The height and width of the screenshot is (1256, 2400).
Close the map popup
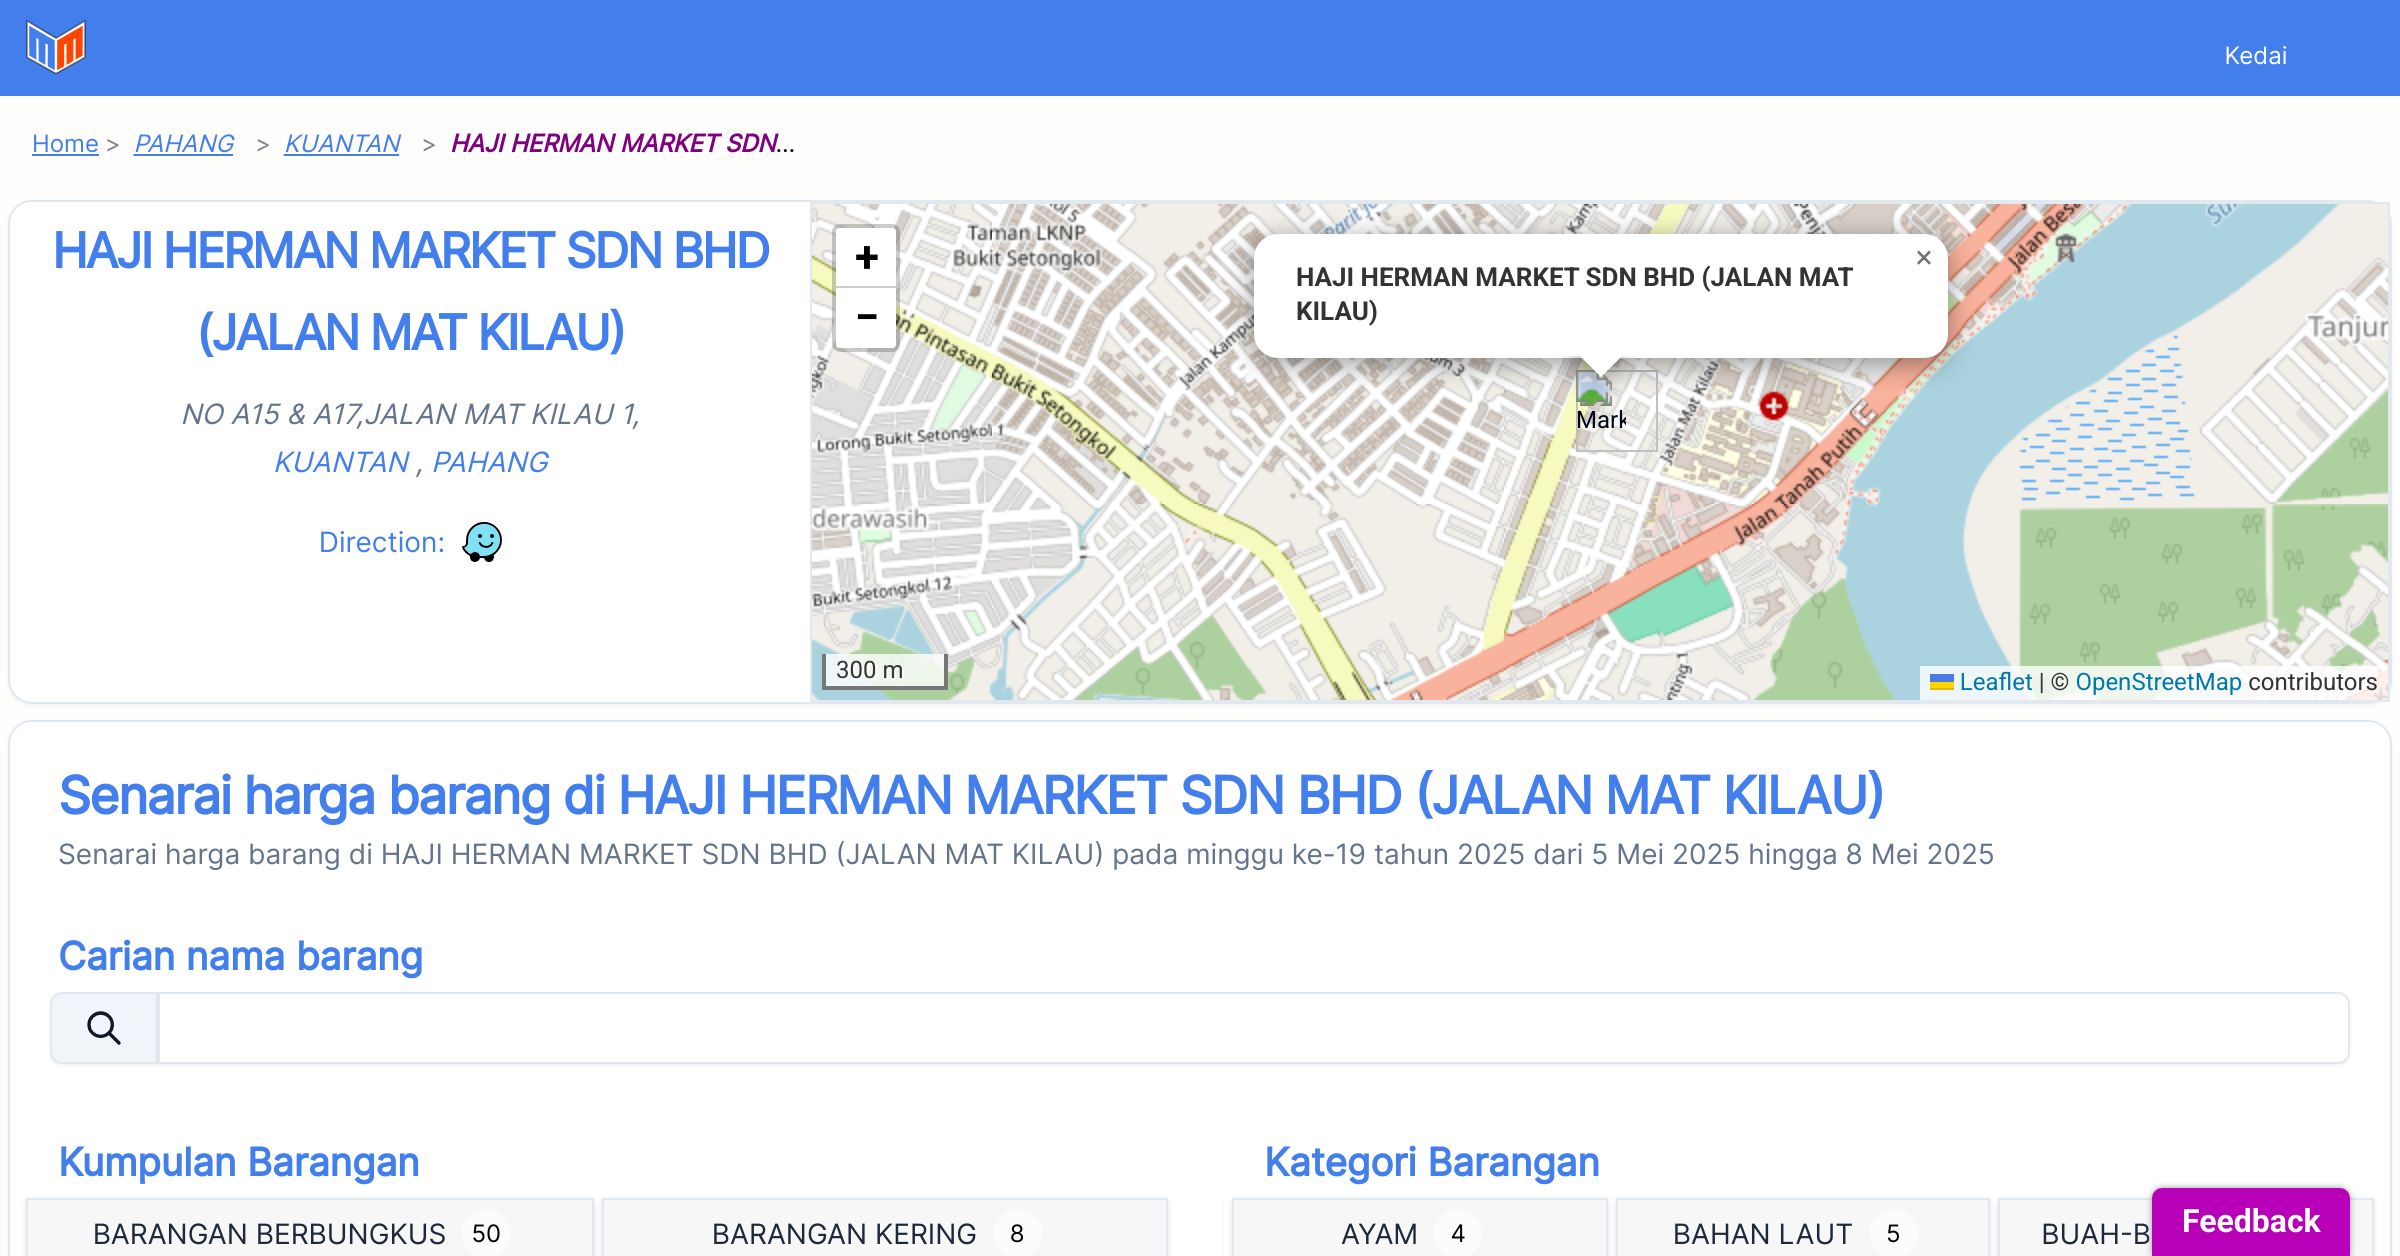point(1923,258)
